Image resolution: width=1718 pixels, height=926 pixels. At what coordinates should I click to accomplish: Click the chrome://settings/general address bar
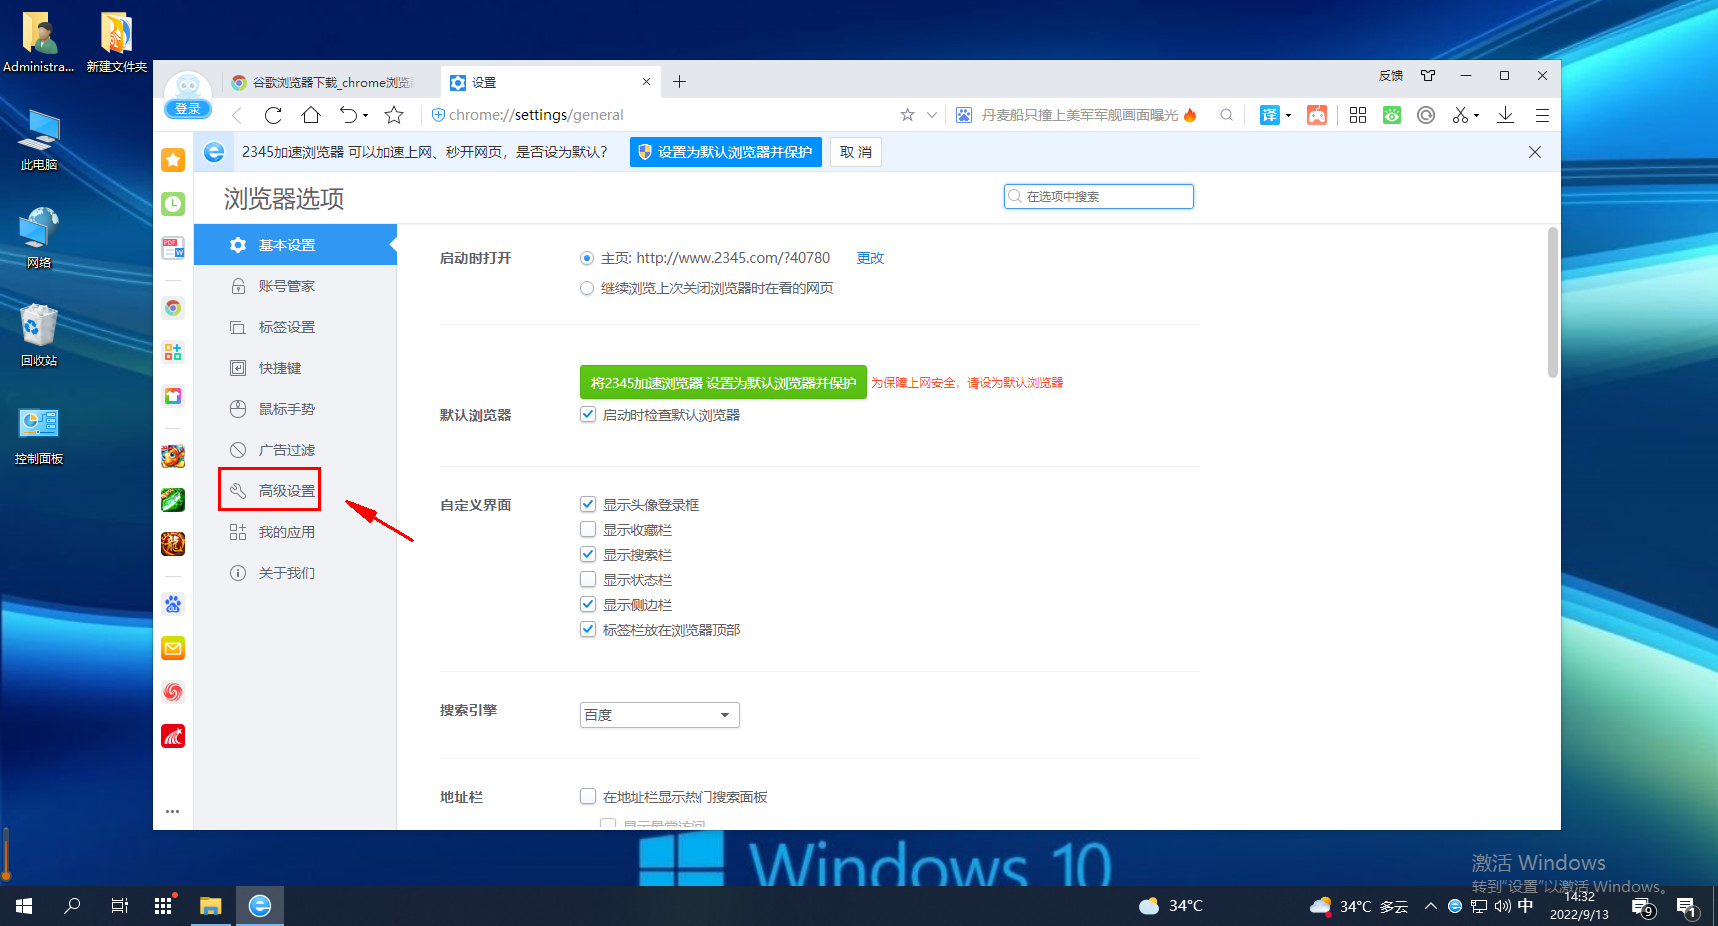[x=660, y=115]
